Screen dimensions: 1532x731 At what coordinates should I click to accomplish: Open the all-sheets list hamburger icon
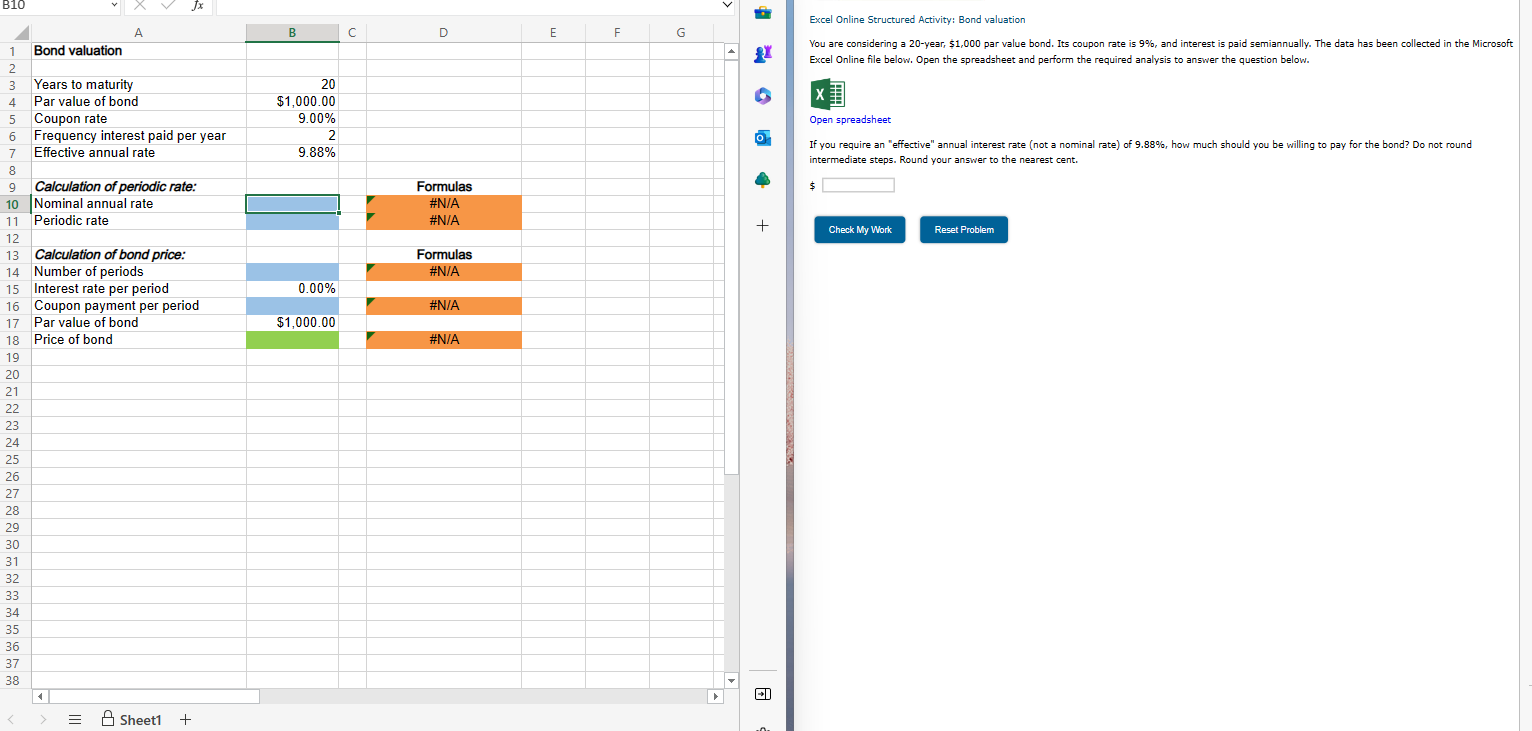coord(74,720)
